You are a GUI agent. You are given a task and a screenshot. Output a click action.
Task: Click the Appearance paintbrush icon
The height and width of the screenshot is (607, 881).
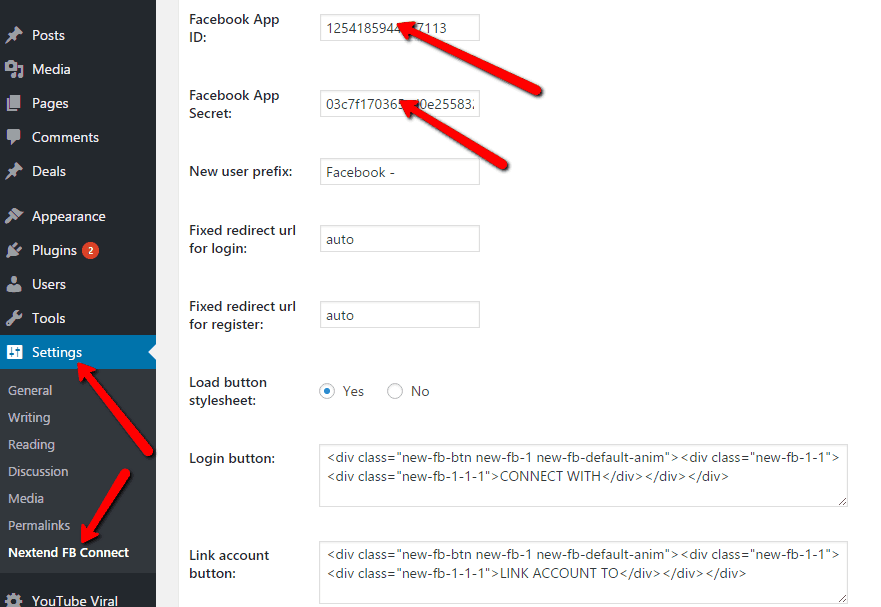point(14,216)
